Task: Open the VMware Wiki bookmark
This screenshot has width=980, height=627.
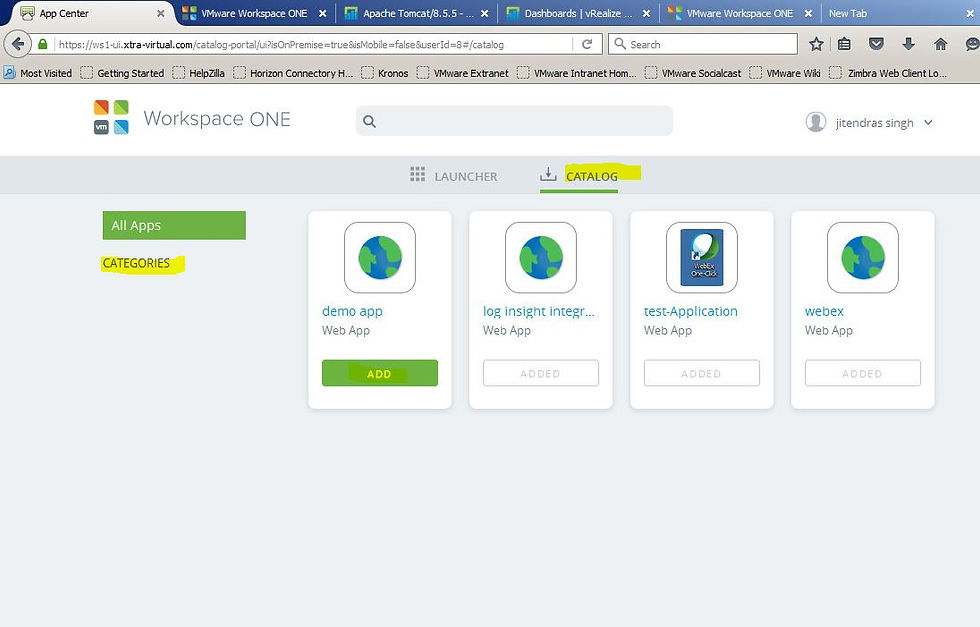Action: click(x=785, y=73)
